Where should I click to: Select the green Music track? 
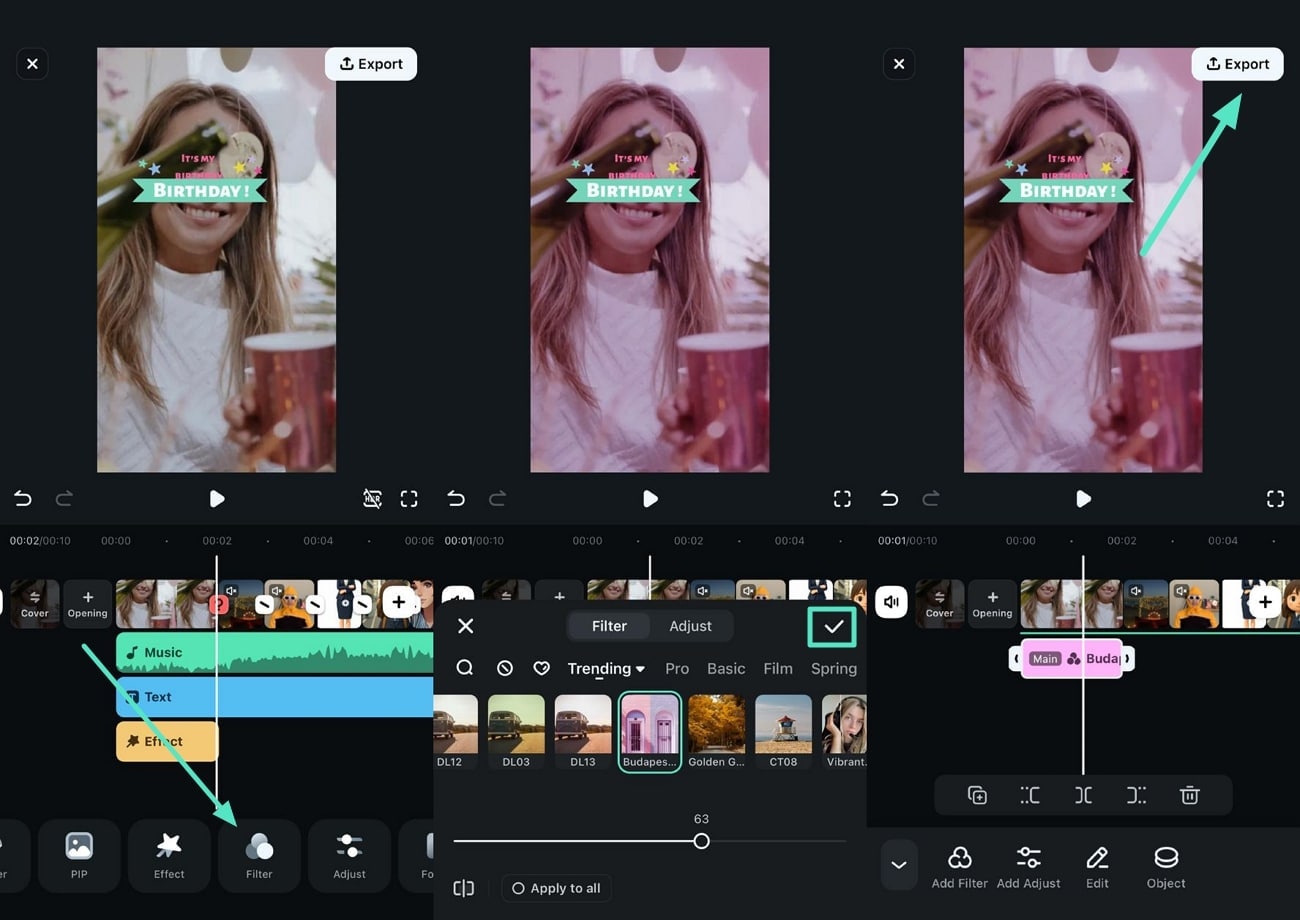[x=275, y=652]
